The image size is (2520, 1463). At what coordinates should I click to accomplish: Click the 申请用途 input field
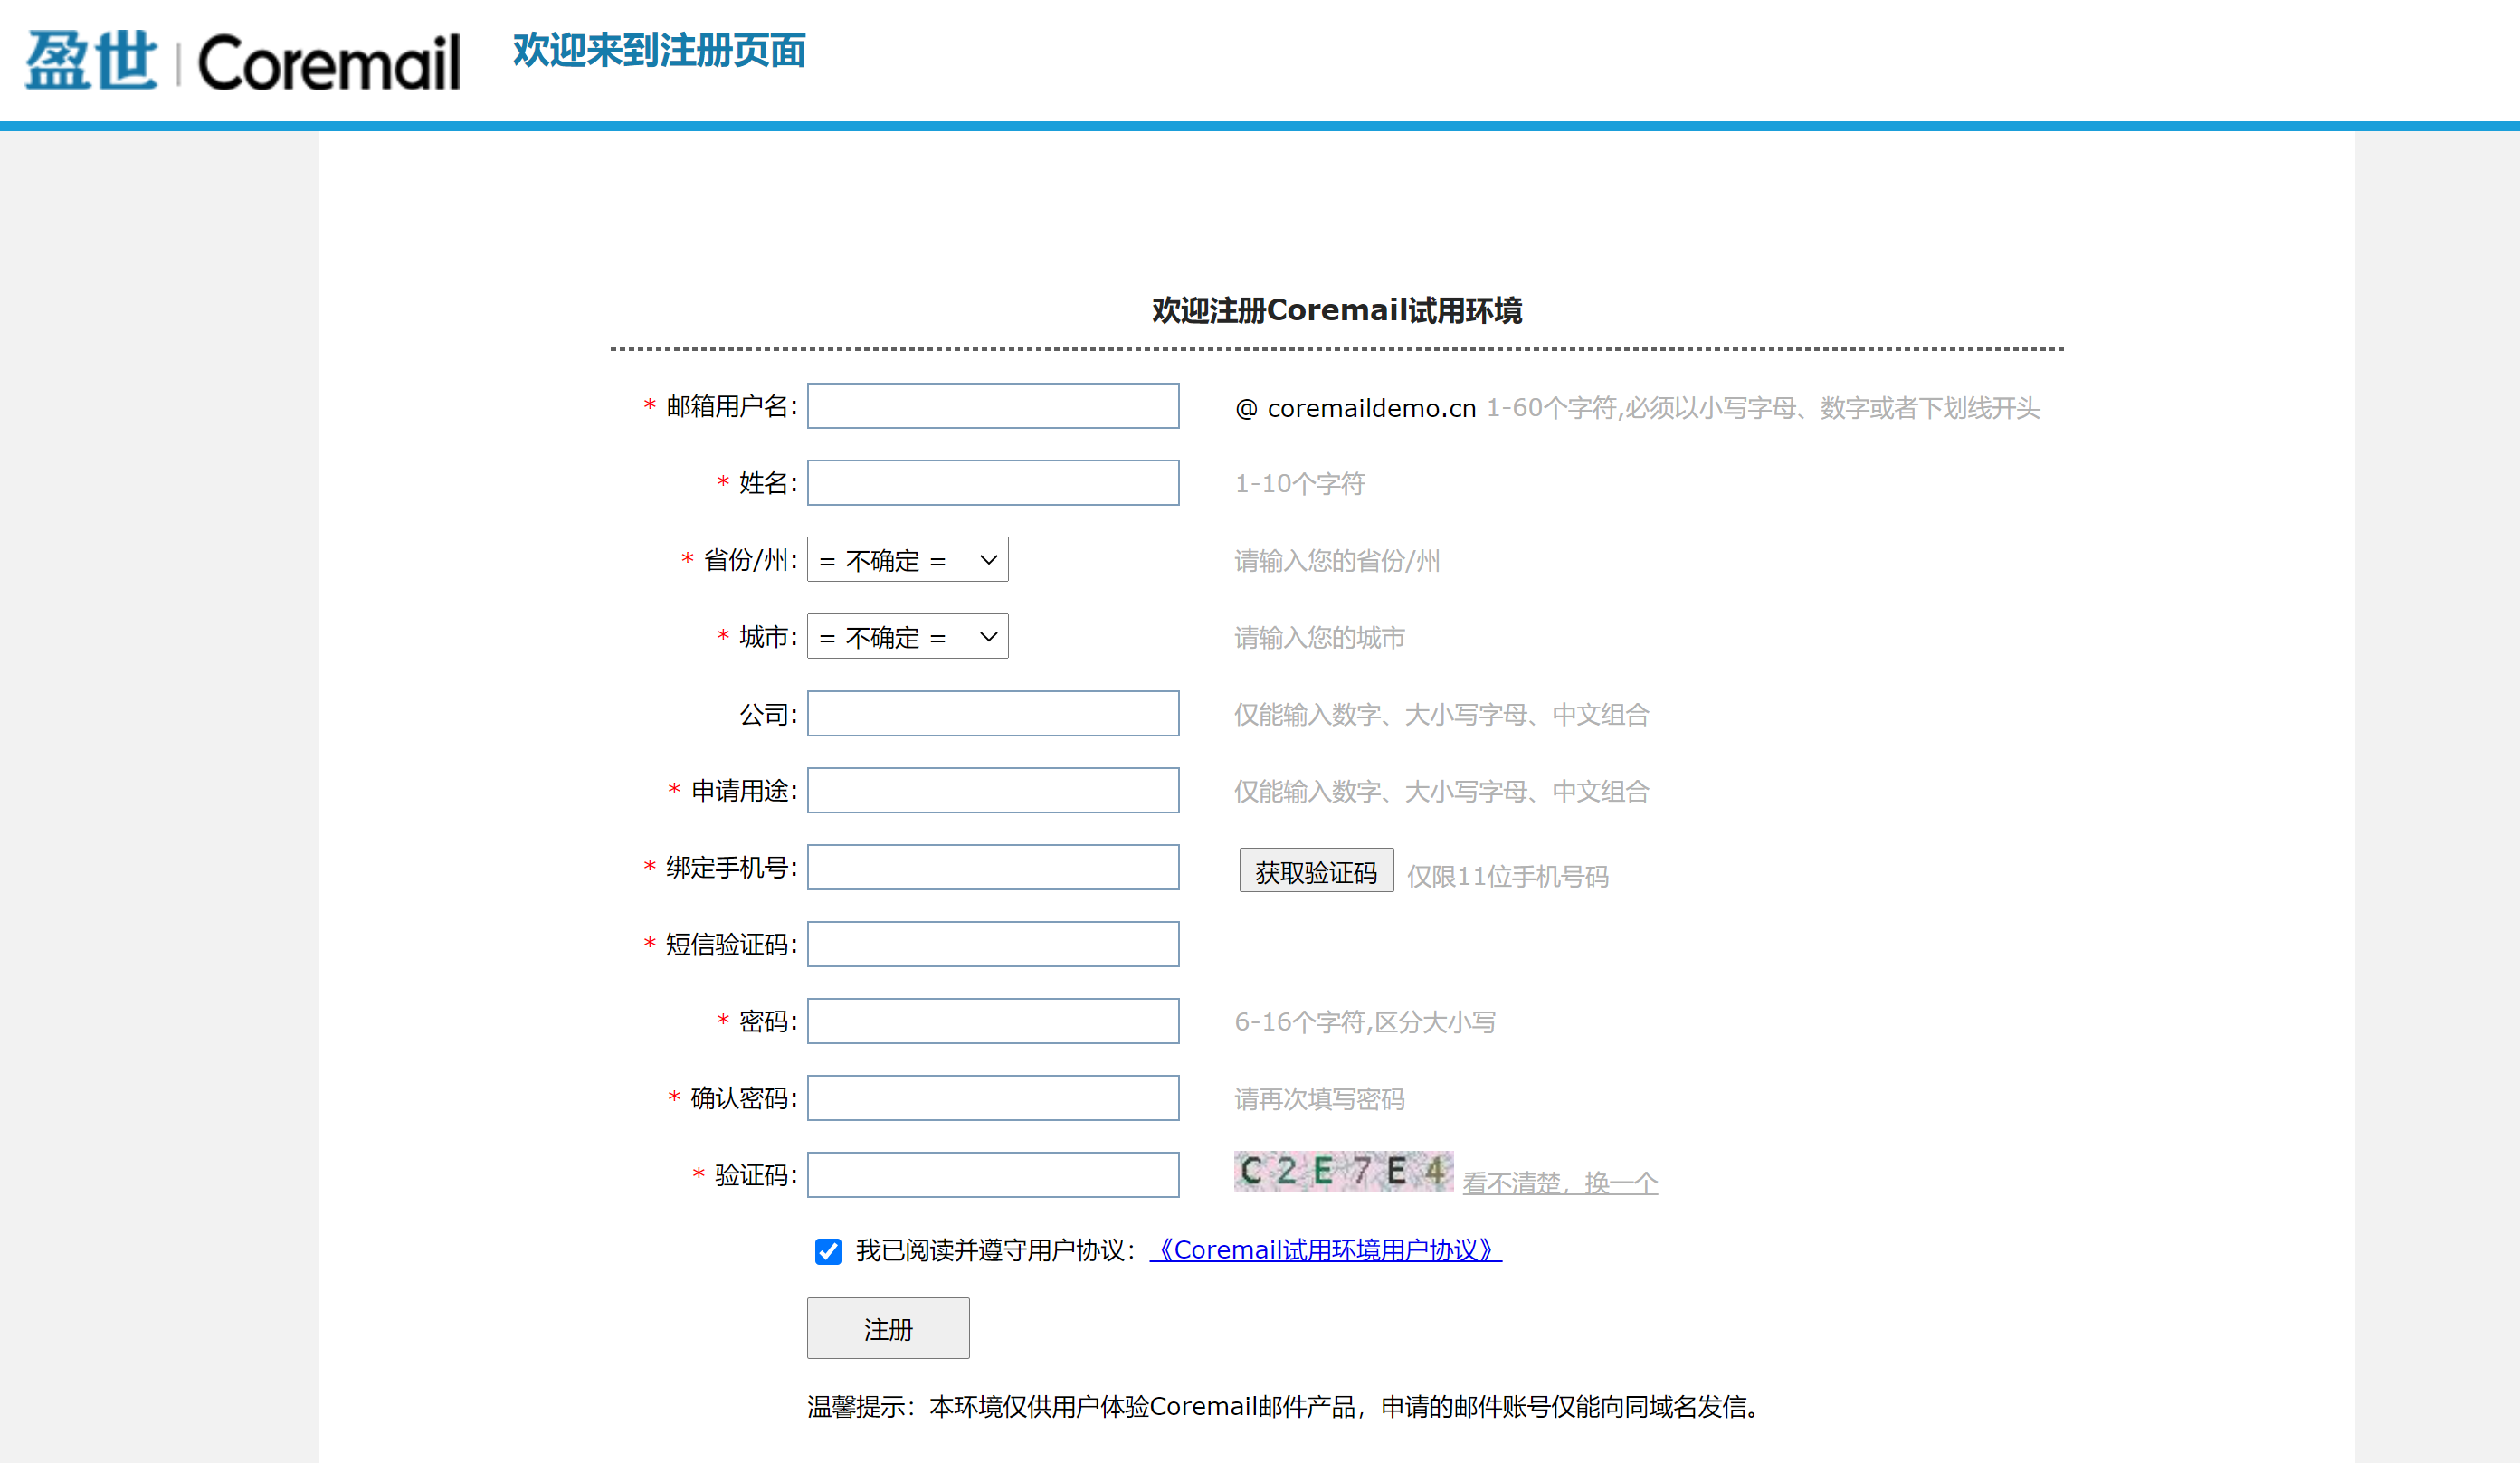tap(993, 791)
